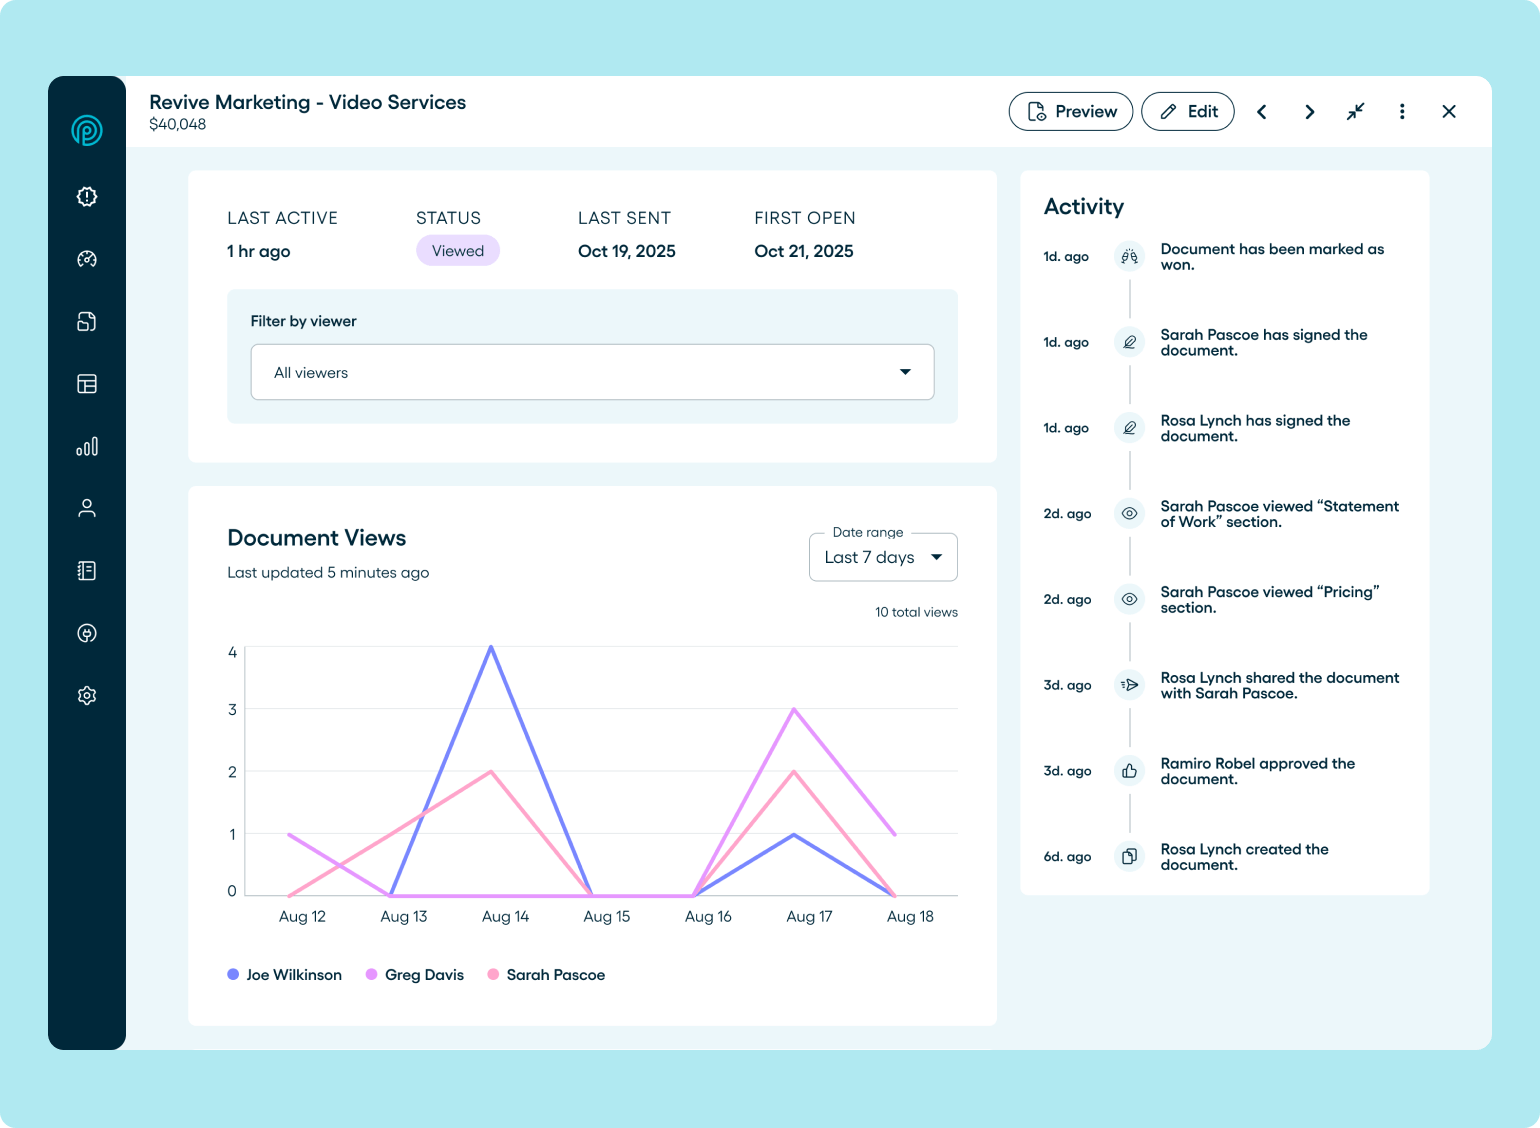Click the Proposify logo at sidebar top
The width and height of the screenshot is (1540, 1128).
coord(87,130)
